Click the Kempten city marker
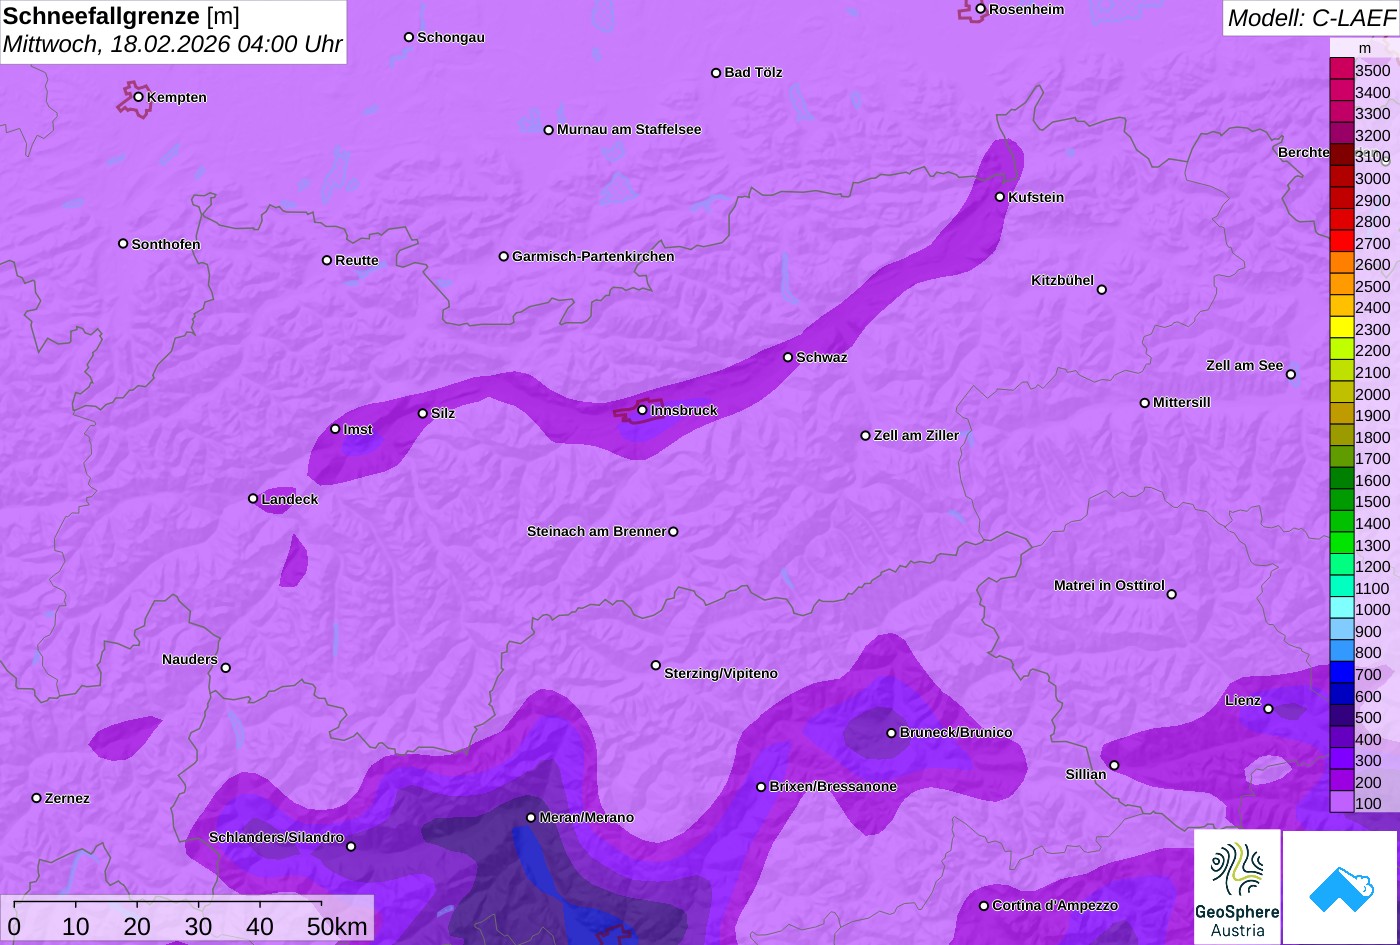The image size is (1400, 945). (x=139, y=97)
